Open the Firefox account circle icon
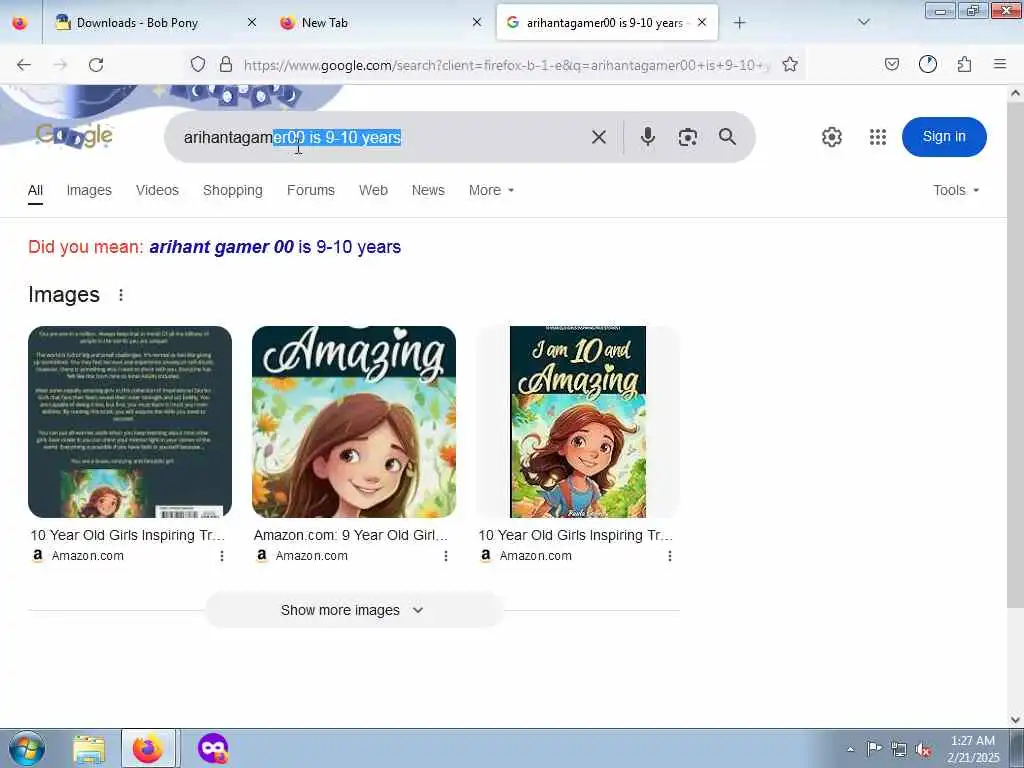 [928, 64]
